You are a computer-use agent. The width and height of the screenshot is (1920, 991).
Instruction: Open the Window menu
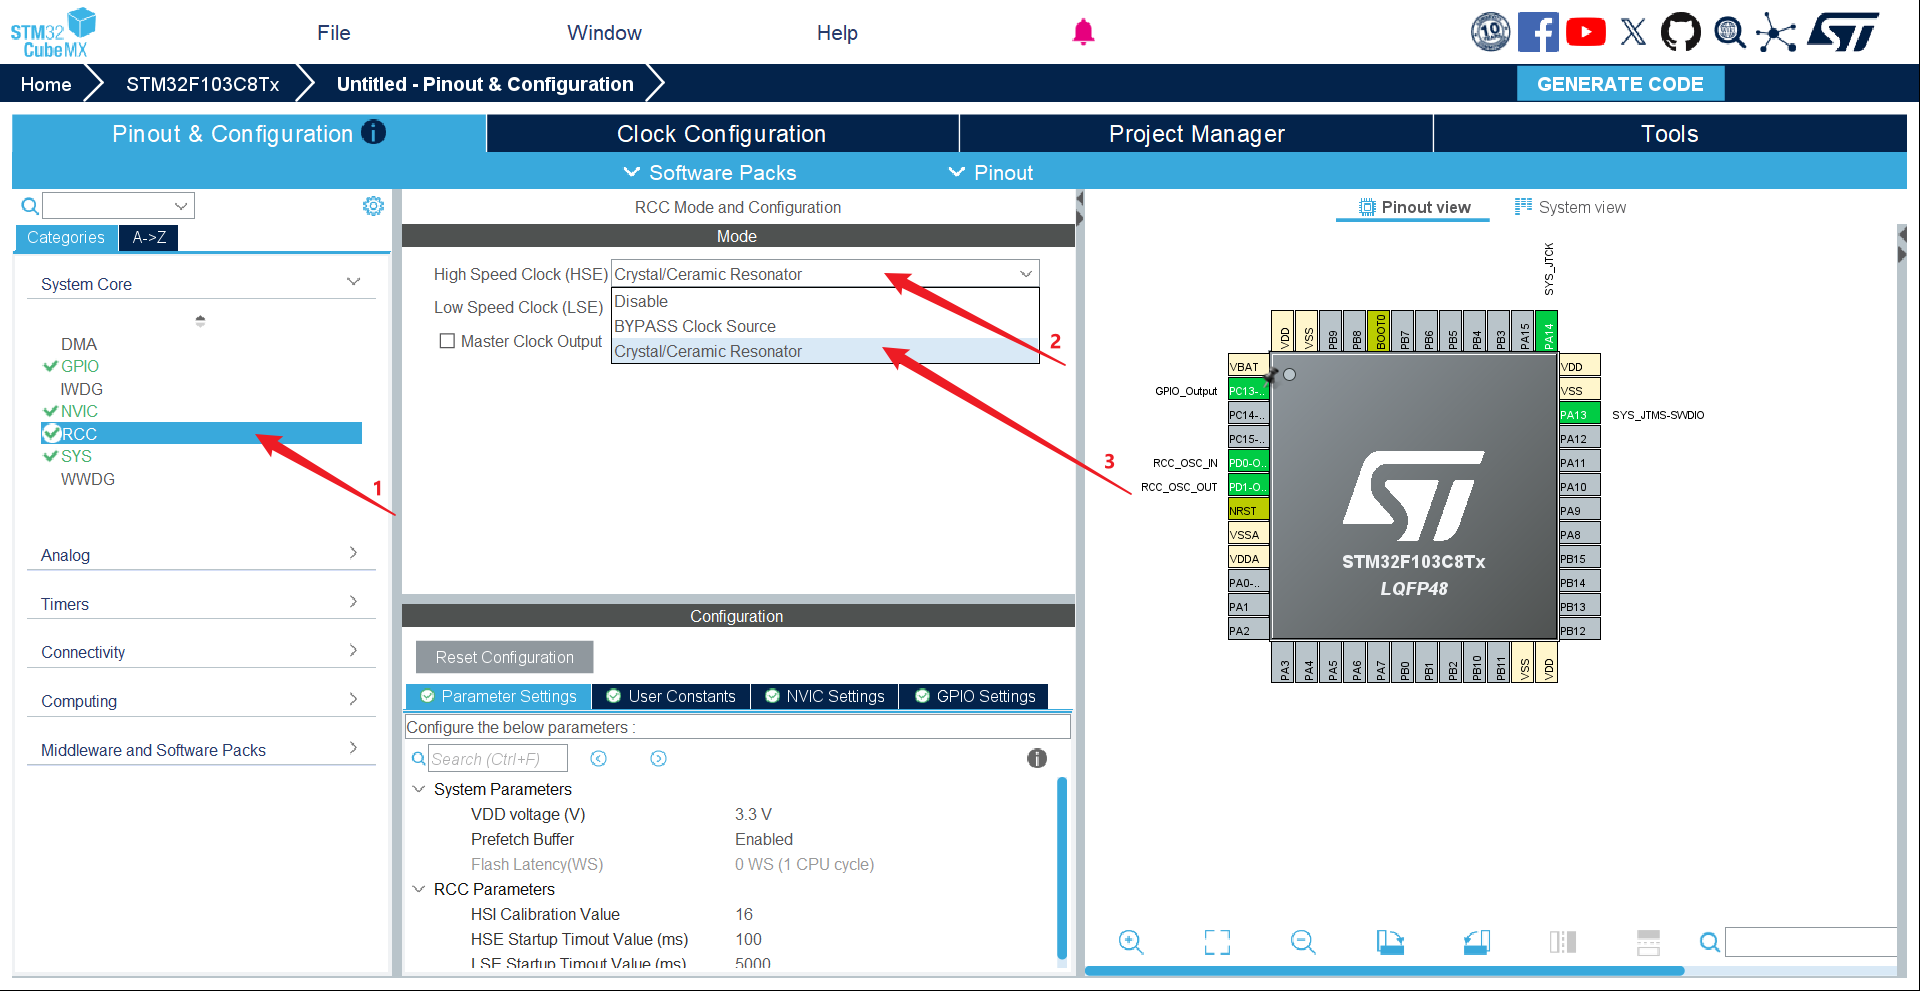coord(605,33)
